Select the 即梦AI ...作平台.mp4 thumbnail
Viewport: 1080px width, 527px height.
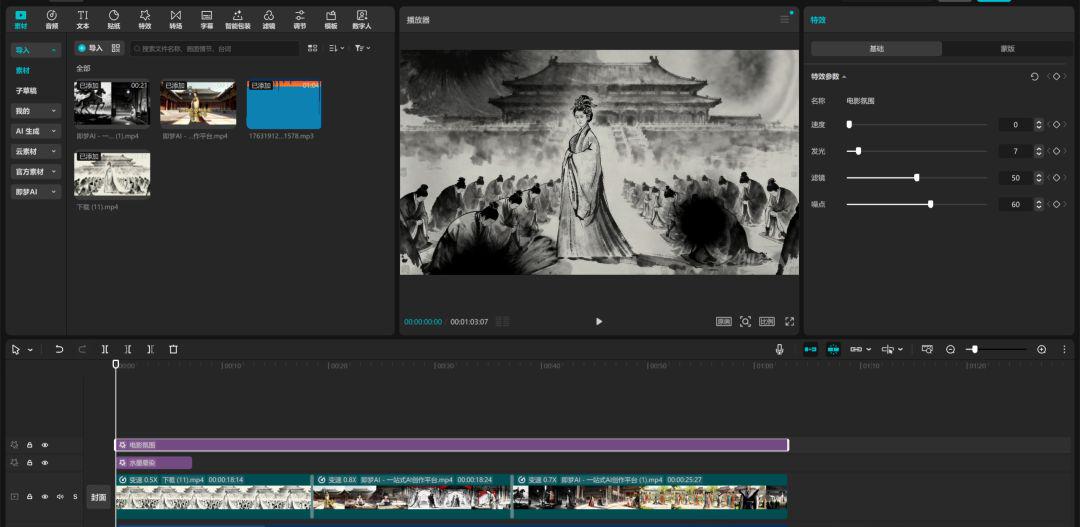click(x=198, y=103)
